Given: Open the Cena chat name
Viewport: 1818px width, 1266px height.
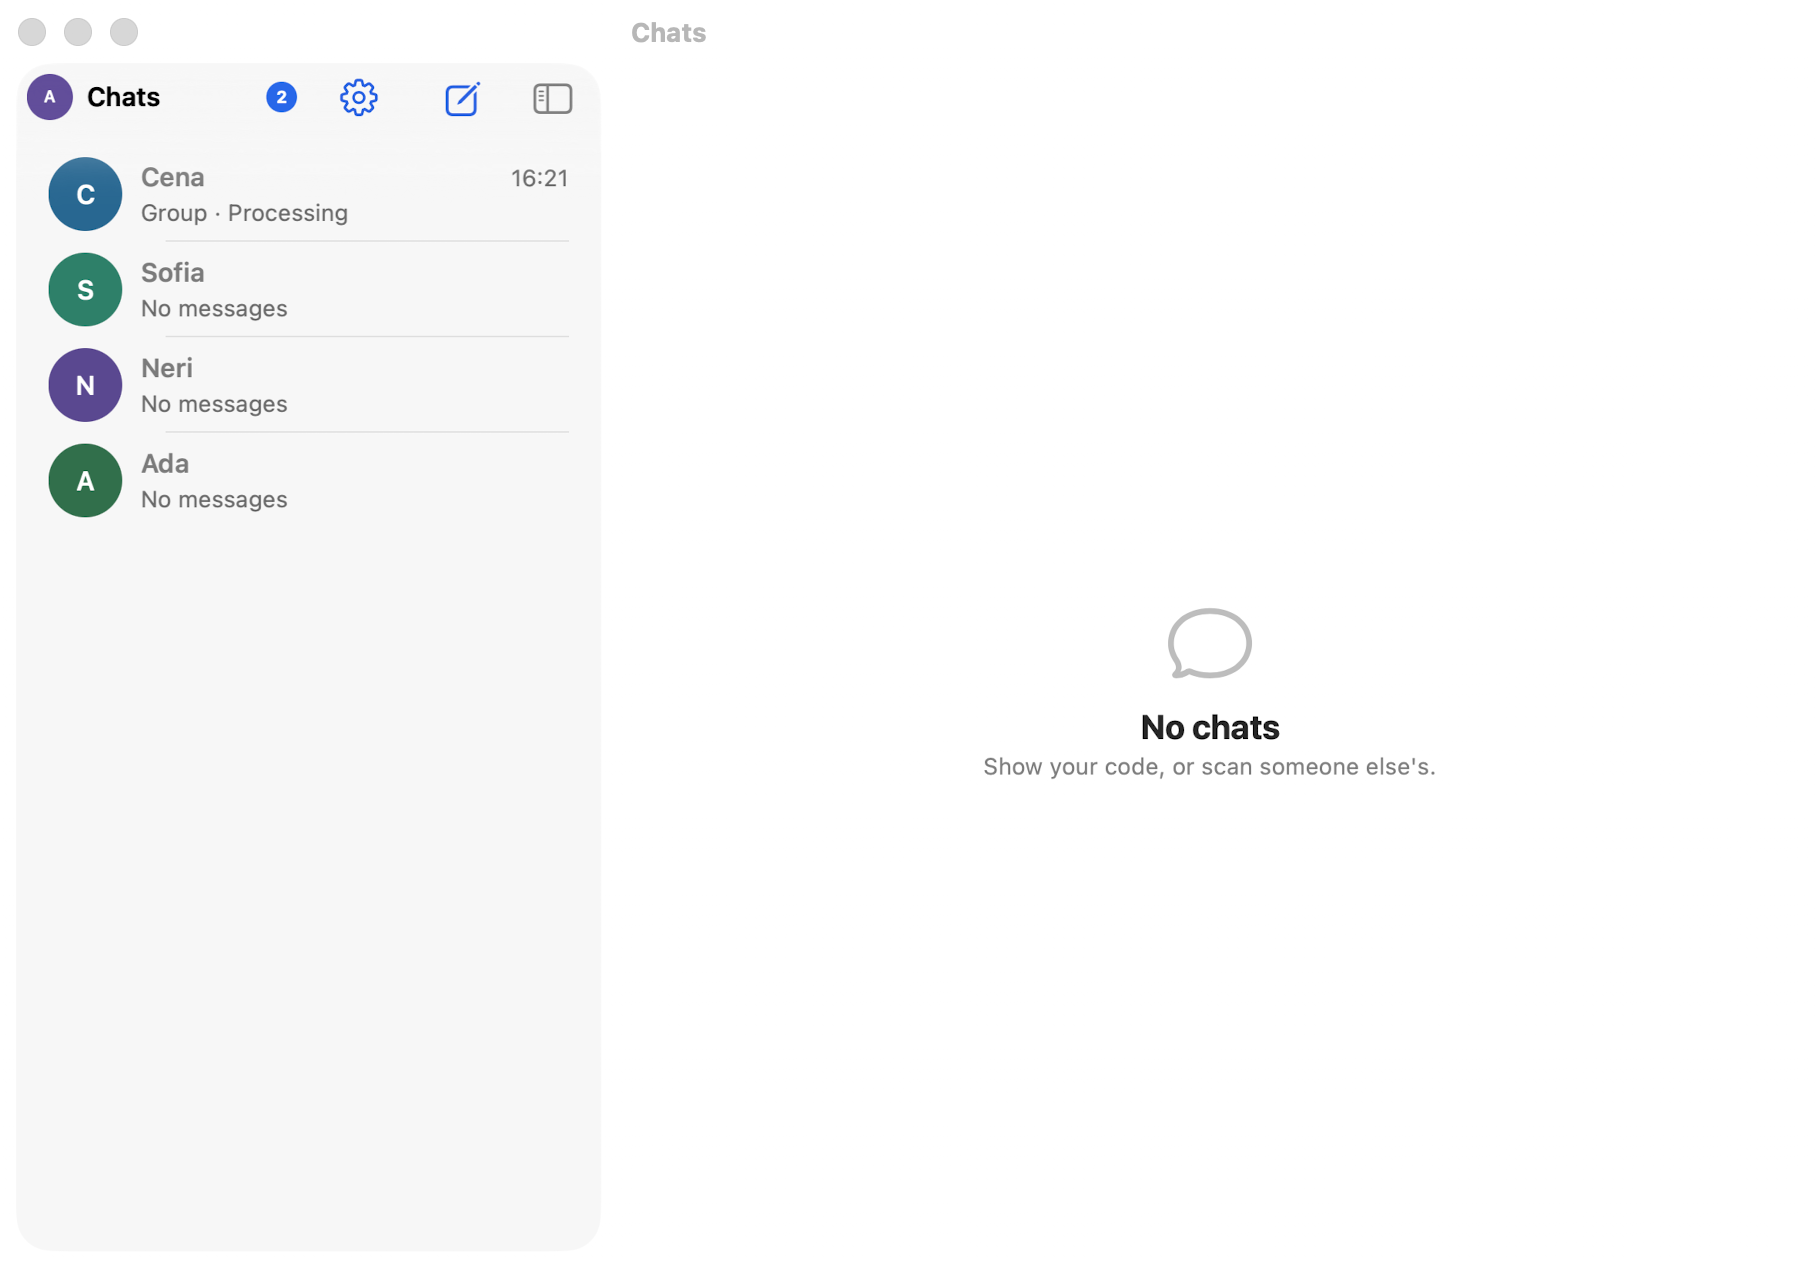Looking at the screenshot, I should coord(173,177).
